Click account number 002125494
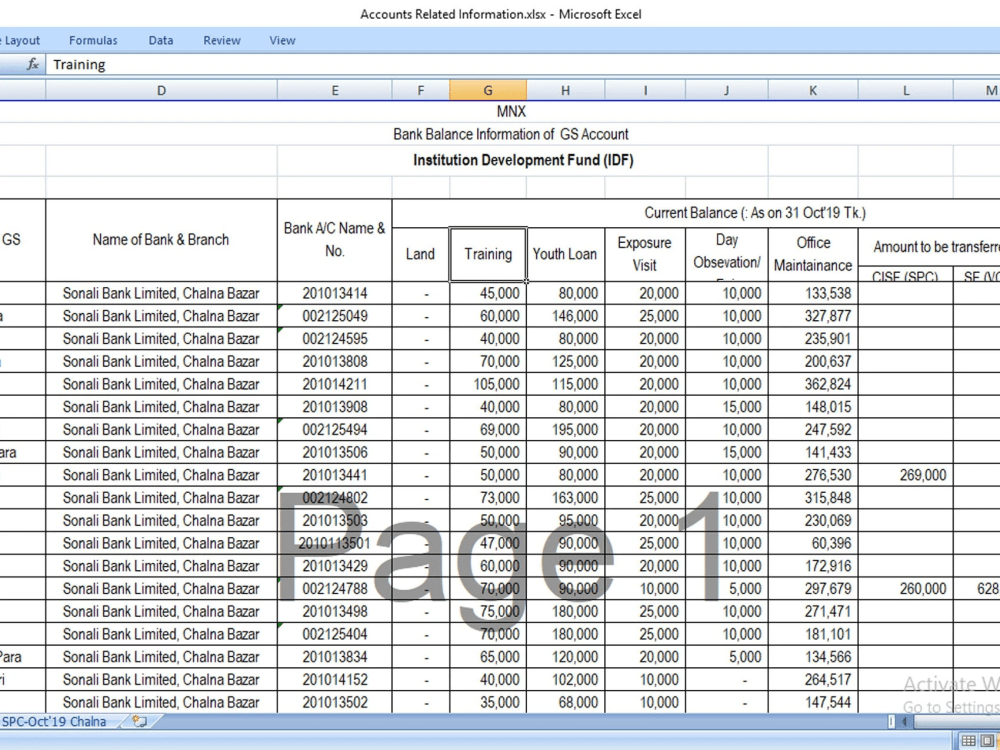The height and width of the screenshot is (750, 1000). coord(335,430)
